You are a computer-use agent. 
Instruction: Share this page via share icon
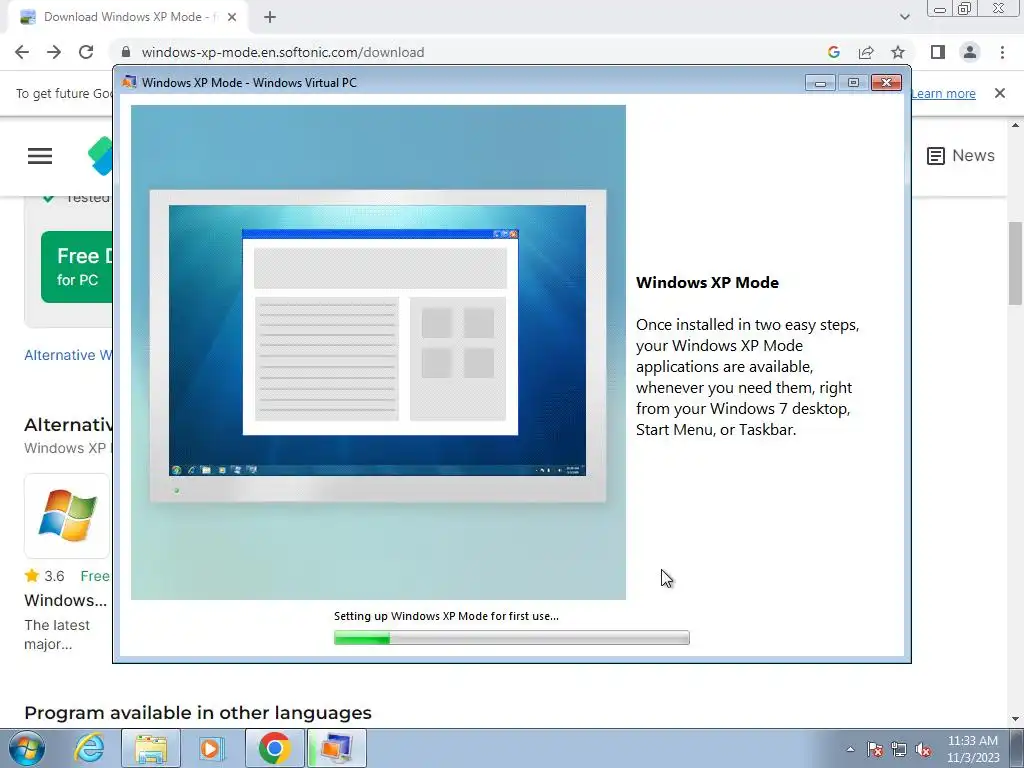(866, 52)
